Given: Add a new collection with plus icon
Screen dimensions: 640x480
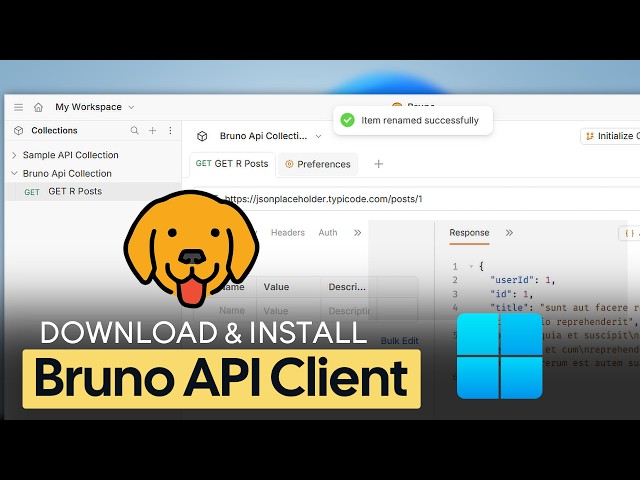Looking at the screenshot, I should (153, 131).
